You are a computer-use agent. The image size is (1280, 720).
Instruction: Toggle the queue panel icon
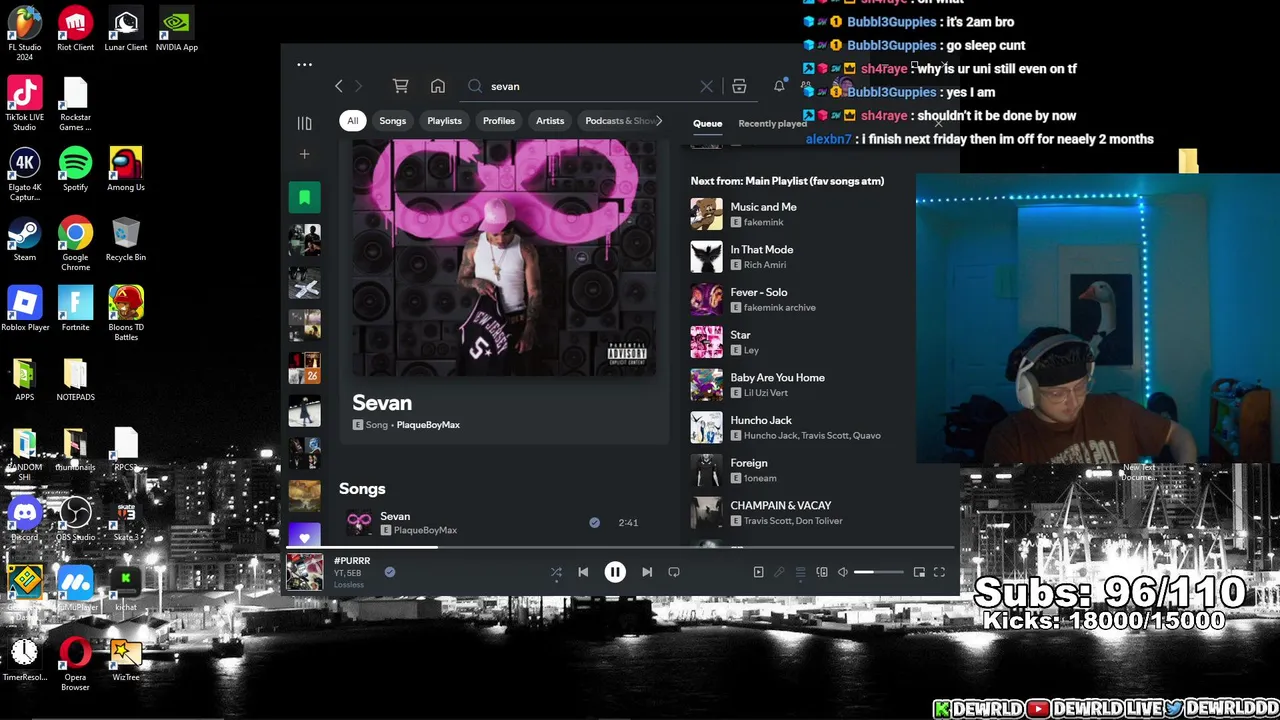coord(800,572)
